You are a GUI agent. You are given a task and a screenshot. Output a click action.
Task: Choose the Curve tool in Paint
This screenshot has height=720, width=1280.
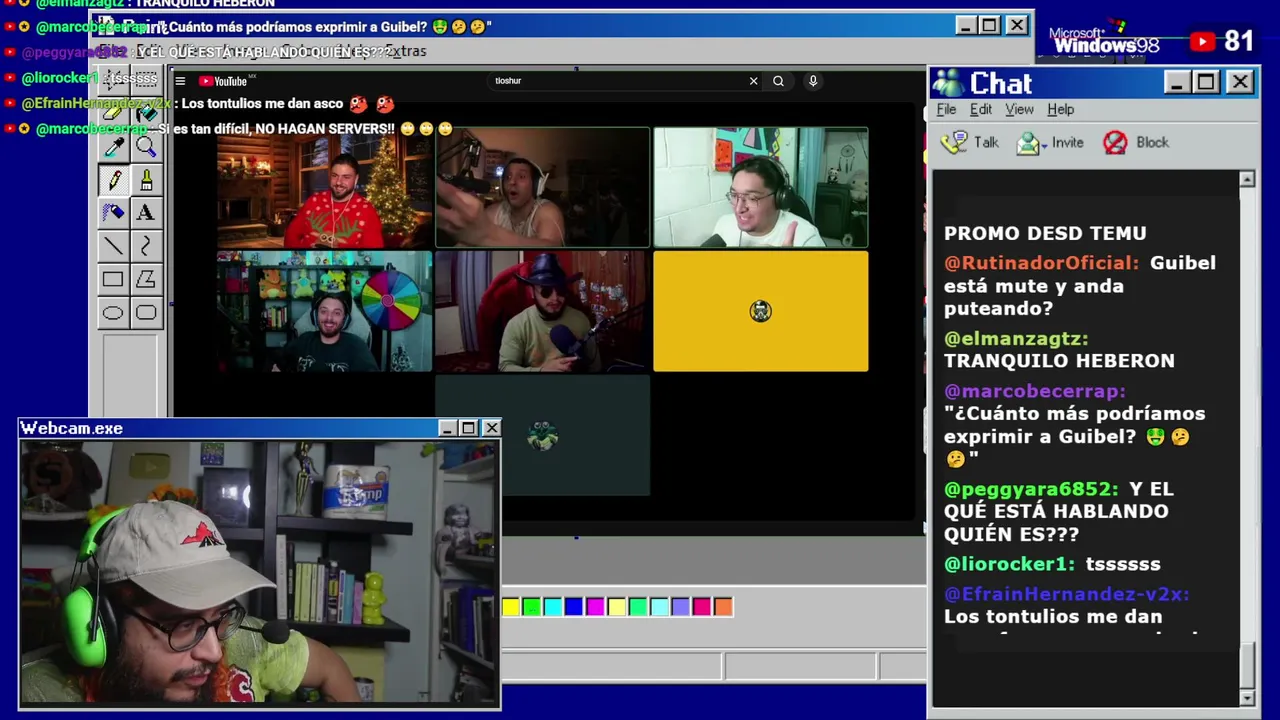tap(146, 246)
